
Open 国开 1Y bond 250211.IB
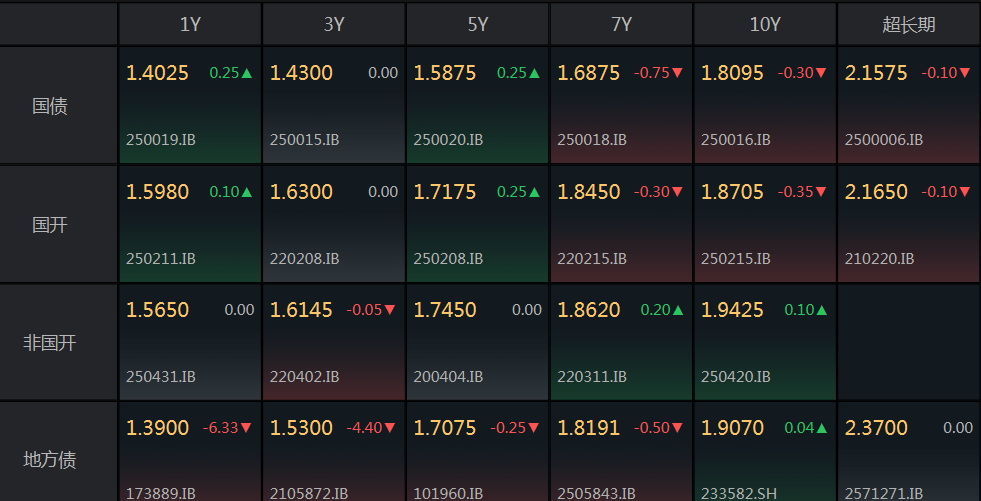[161, 258]
